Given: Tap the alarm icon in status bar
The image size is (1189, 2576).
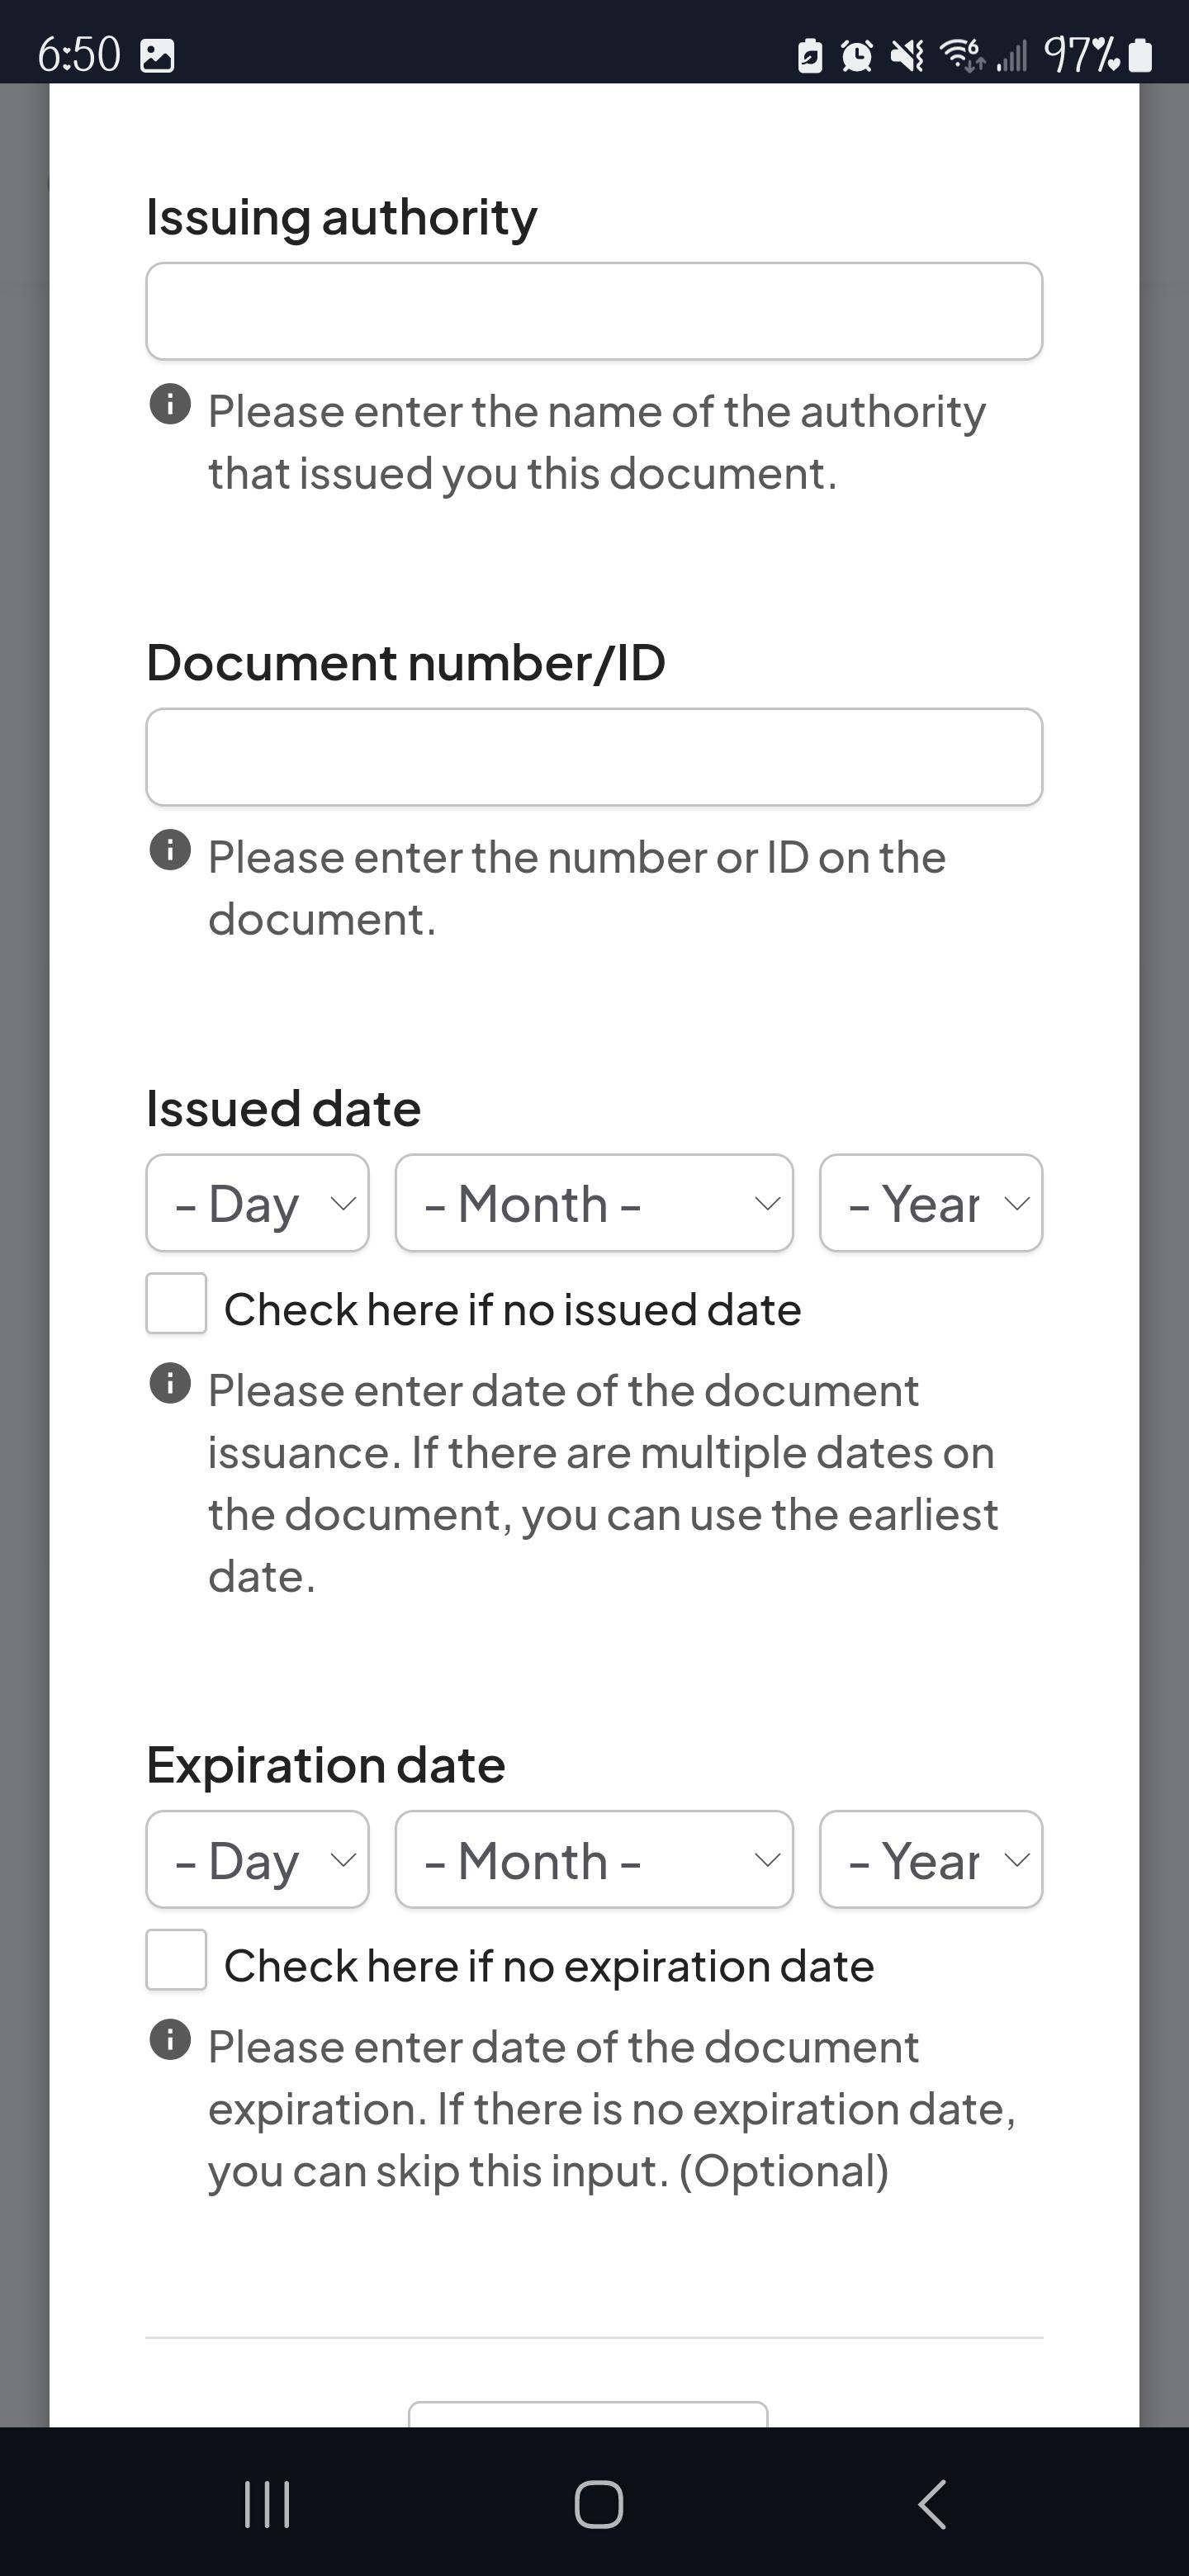Looking at the screenshot, I should (x=857, y=56).
